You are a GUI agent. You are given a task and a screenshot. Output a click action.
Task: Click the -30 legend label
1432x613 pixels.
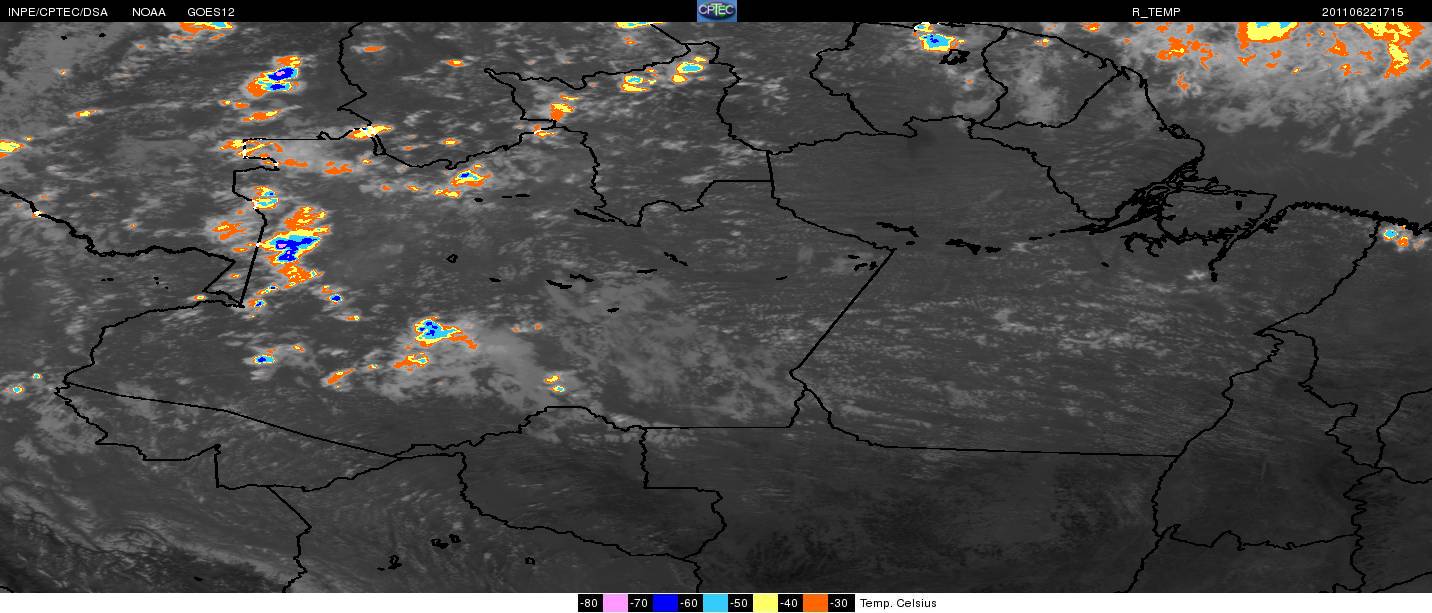point(840,603)
